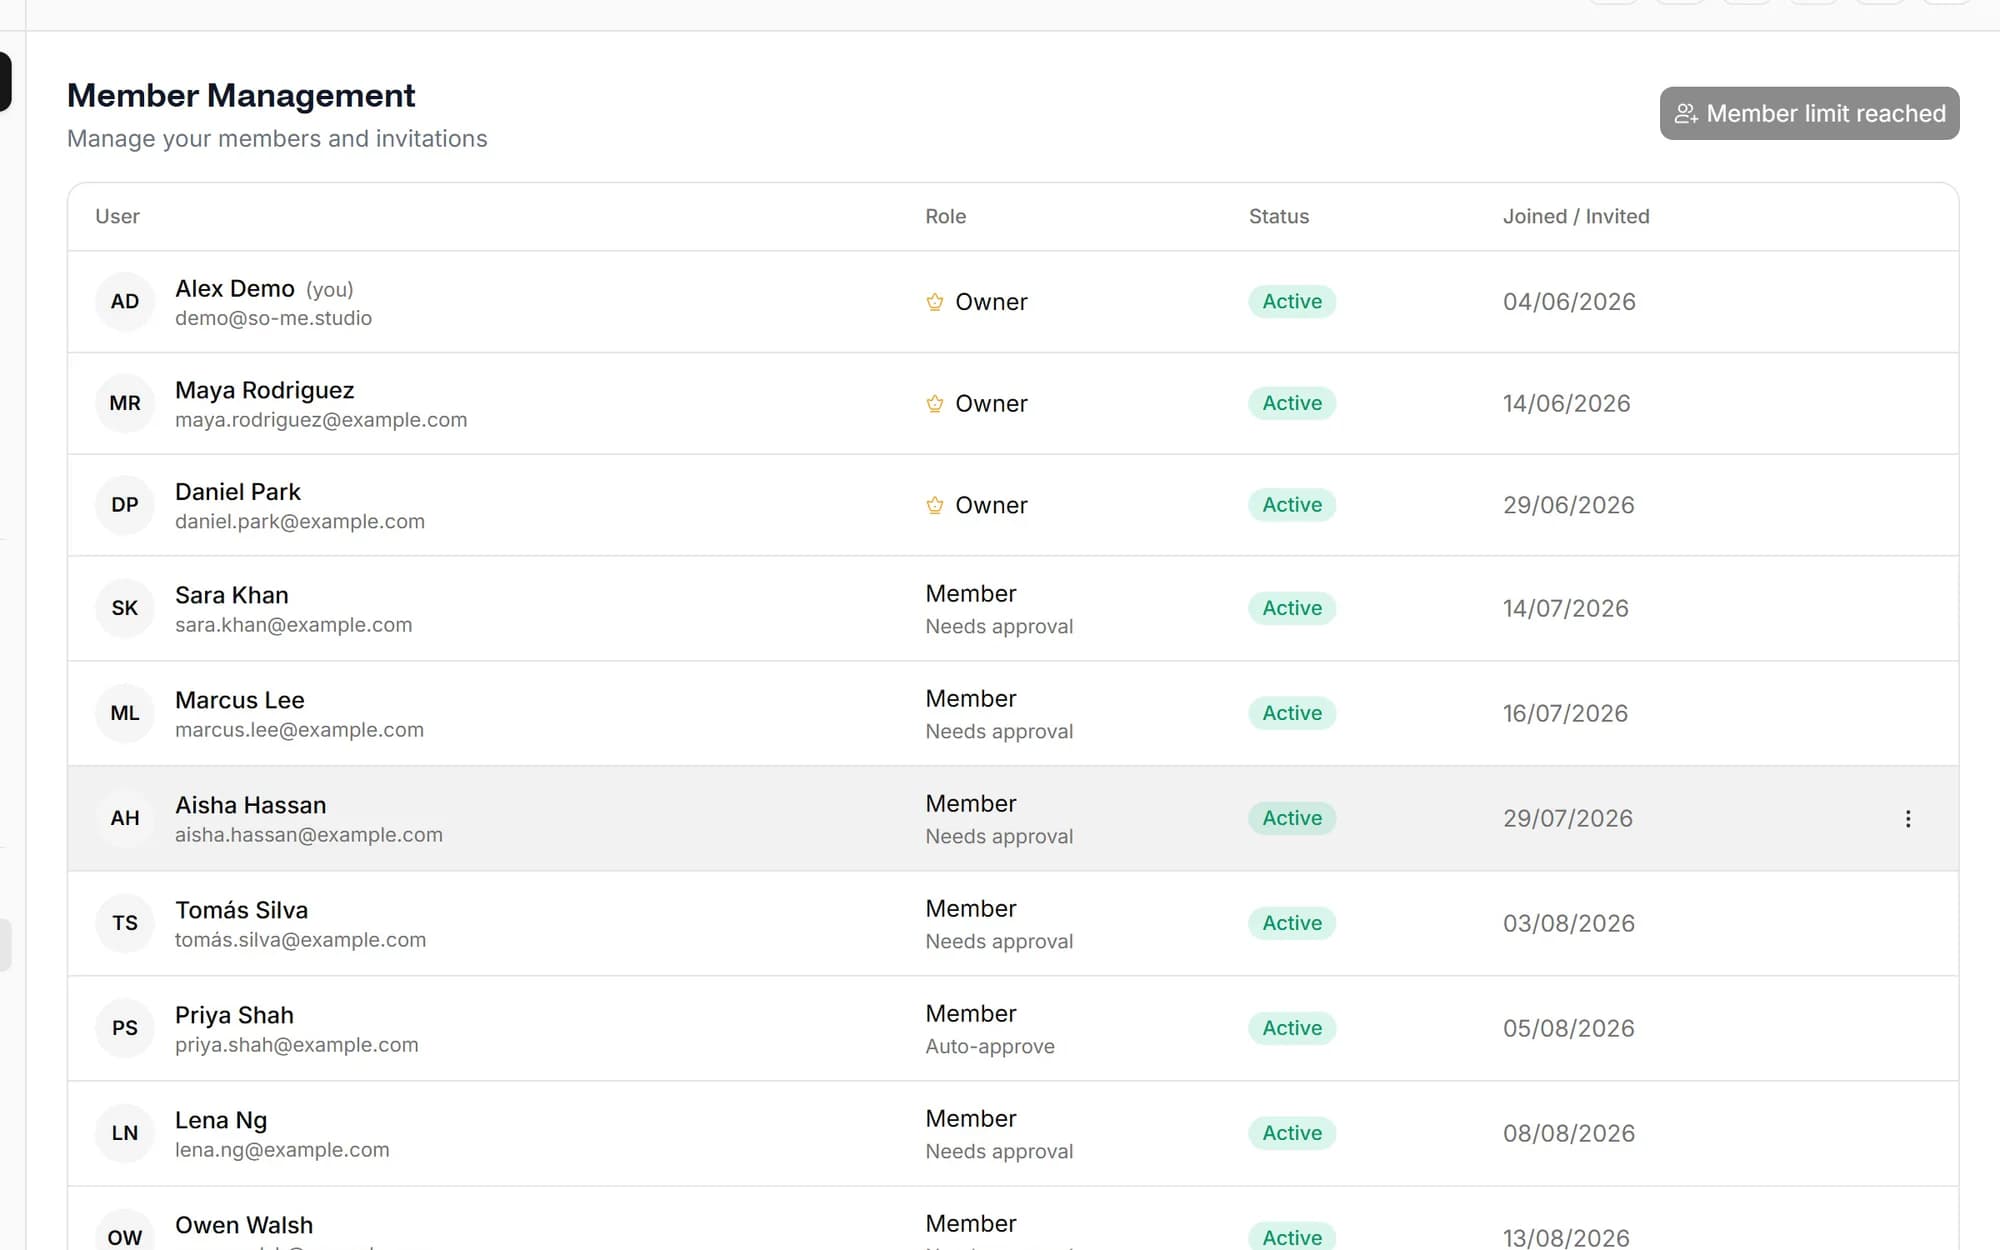Click Auto-approve under Priya Shah's role
Viewport: 2000px width, 1250px height.
coord(990,1046)
